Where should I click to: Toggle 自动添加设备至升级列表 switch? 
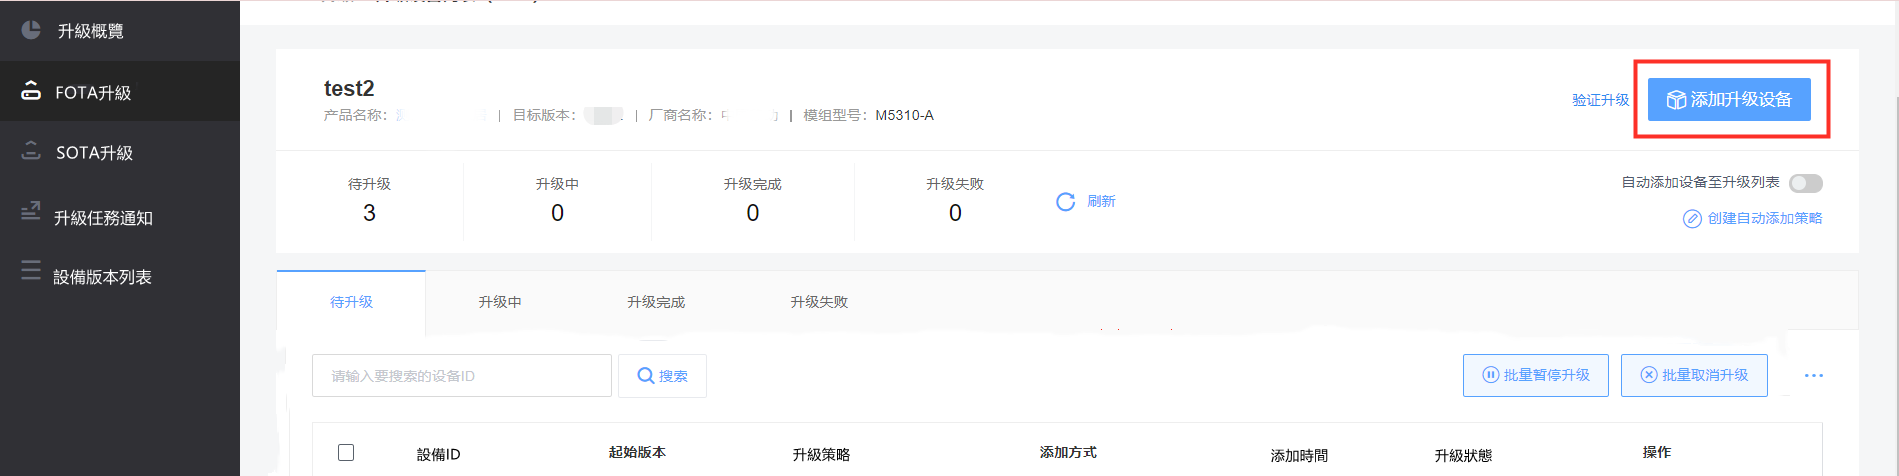[x=1806, y=183]
